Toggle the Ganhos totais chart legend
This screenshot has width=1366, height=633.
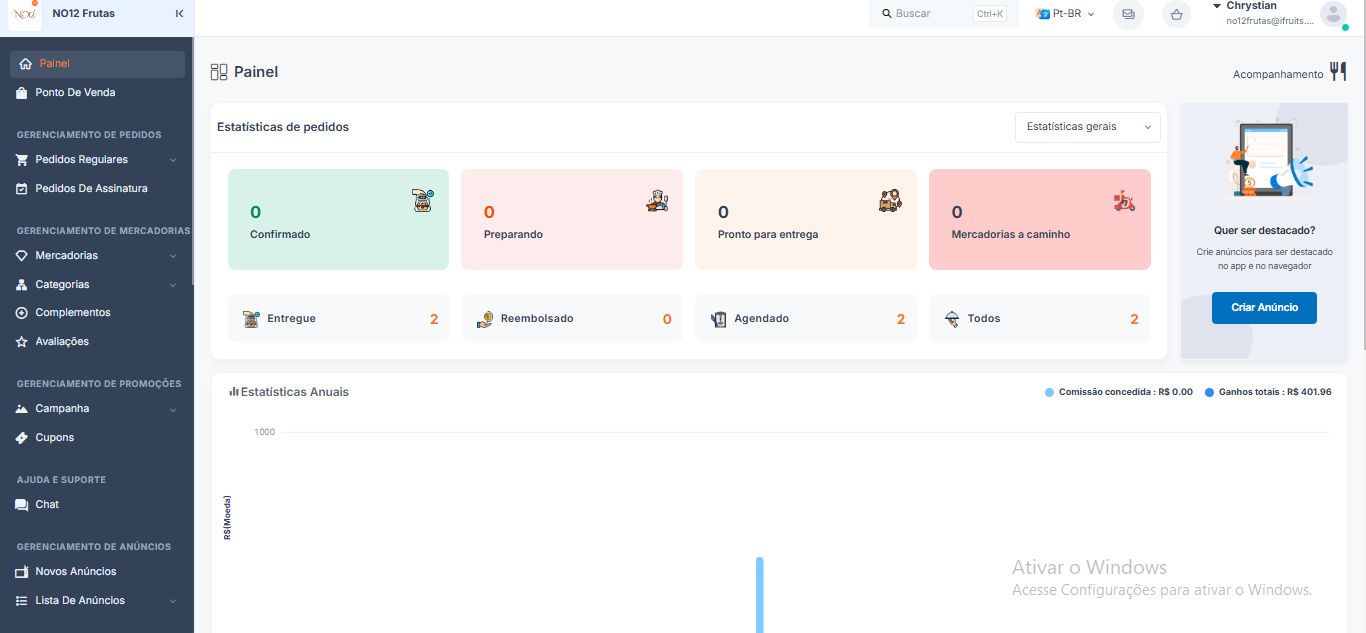1268,392
